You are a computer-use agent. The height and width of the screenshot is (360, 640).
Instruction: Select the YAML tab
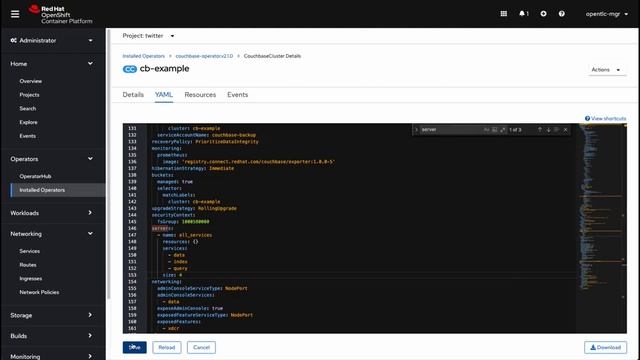[164, 95]
